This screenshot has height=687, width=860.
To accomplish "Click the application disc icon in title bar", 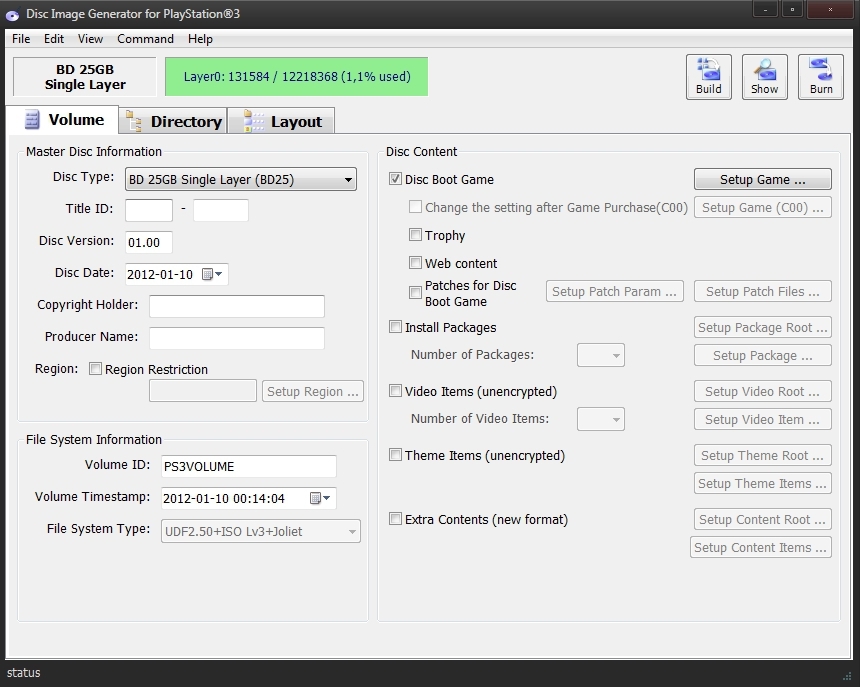I will click(x=13, y=14).
